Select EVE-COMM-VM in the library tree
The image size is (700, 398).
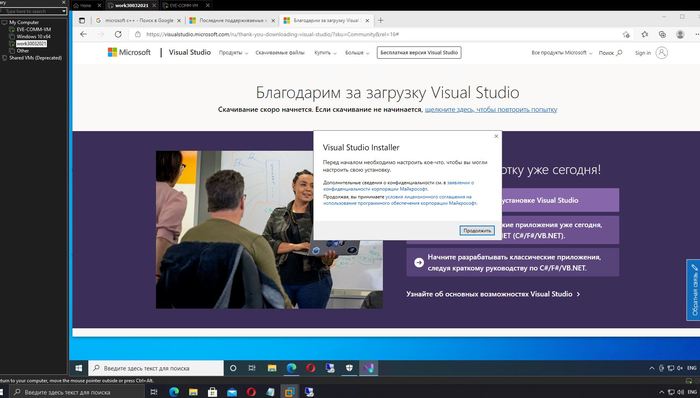33,29
